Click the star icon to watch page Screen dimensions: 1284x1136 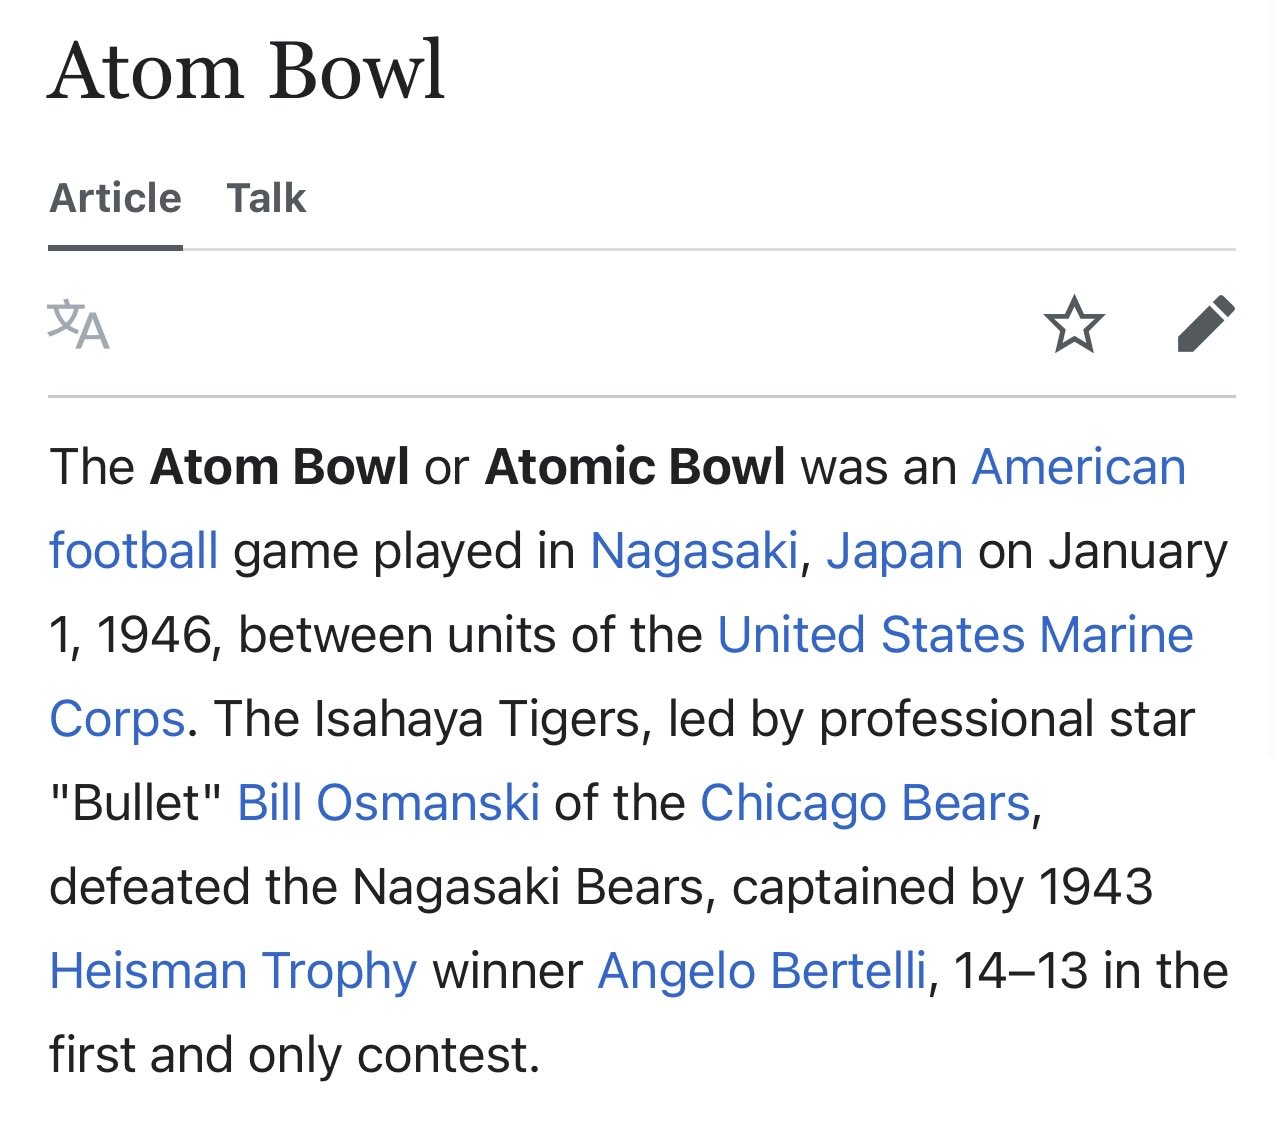(1074, 324)
